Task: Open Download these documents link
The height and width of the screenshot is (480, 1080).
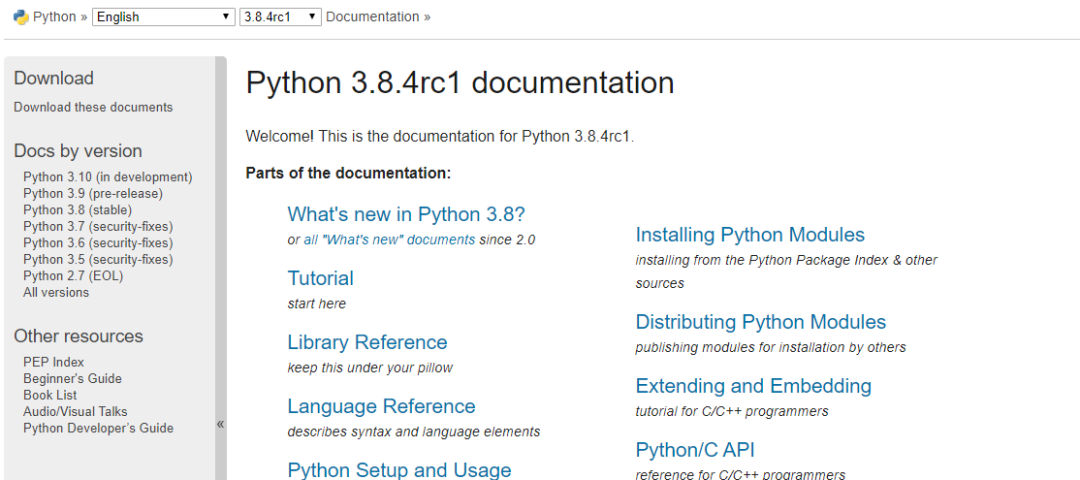Action: [x=93, y=107]
